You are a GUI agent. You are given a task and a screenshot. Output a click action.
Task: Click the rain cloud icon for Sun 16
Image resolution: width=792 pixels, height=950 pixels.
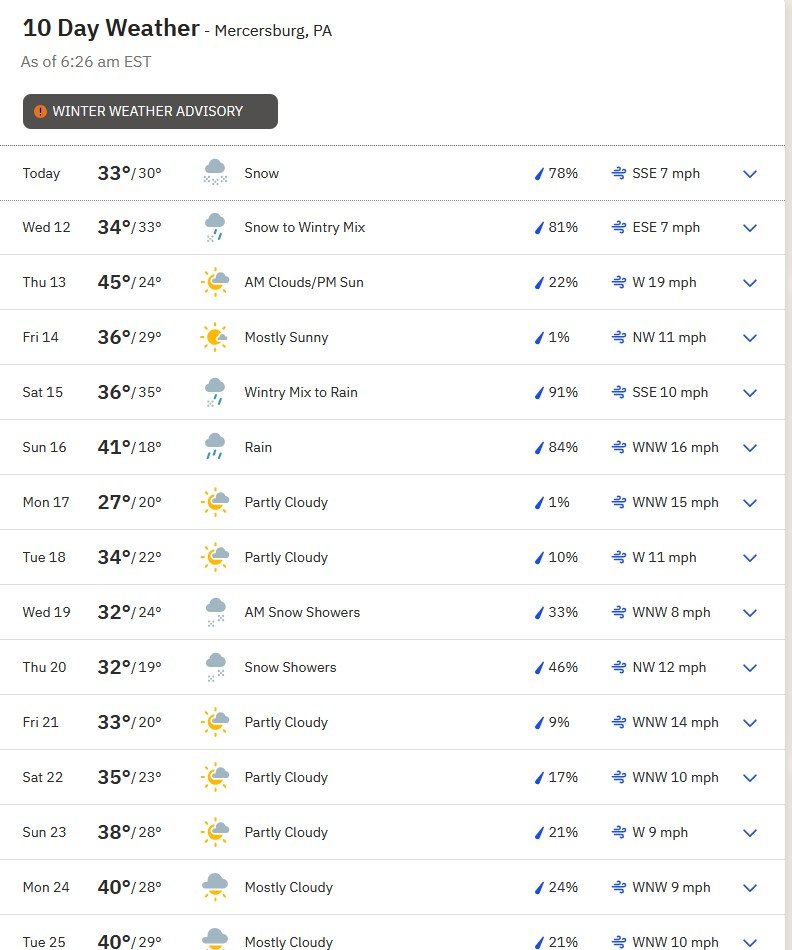tap(215, 447)
